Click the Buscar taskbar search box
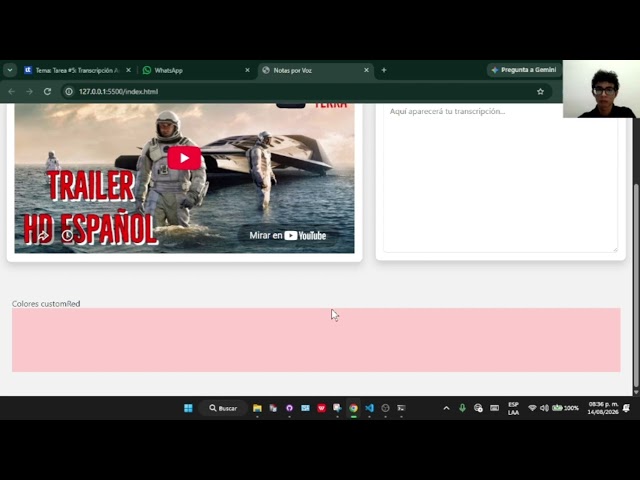640x480 pixels. (223, 408)
